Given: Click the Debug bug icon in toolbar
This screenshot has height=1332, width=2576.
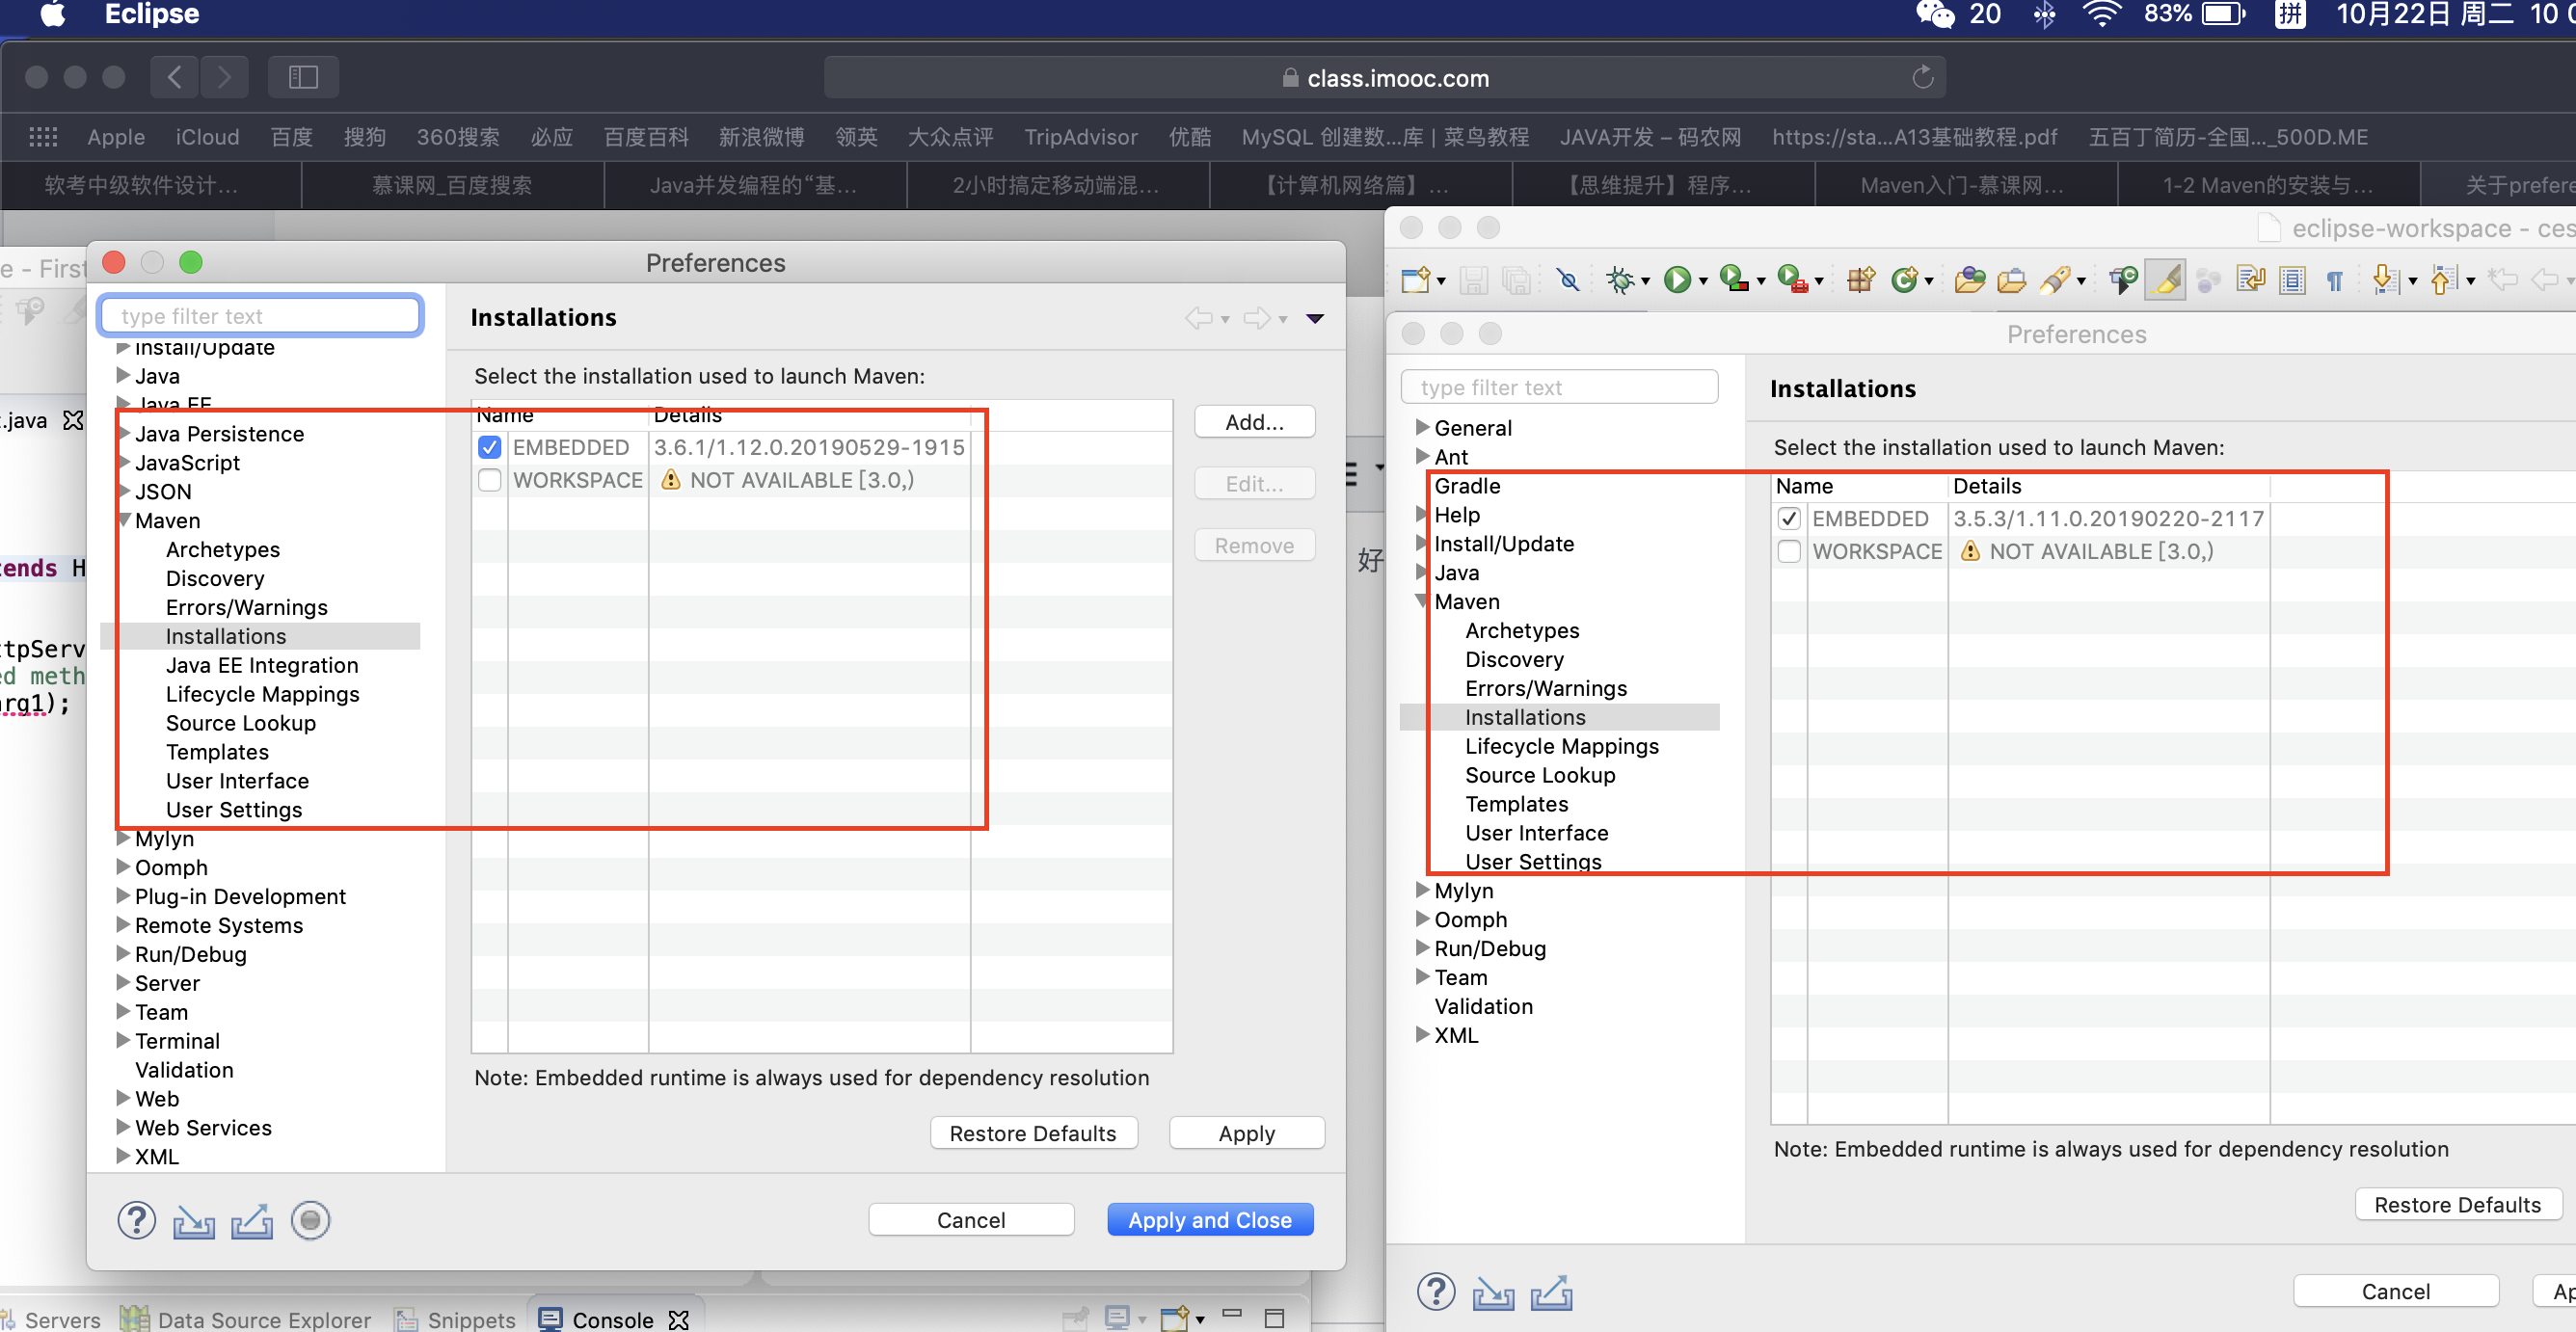Looking at the screenshot, I should click(1619, 280).
